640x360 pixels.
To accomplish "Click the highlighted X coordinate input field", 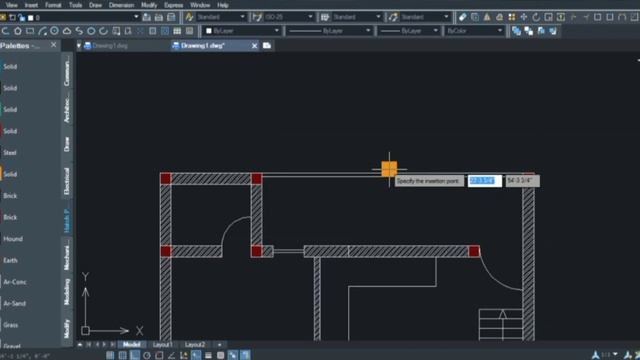I will [485, 181].
